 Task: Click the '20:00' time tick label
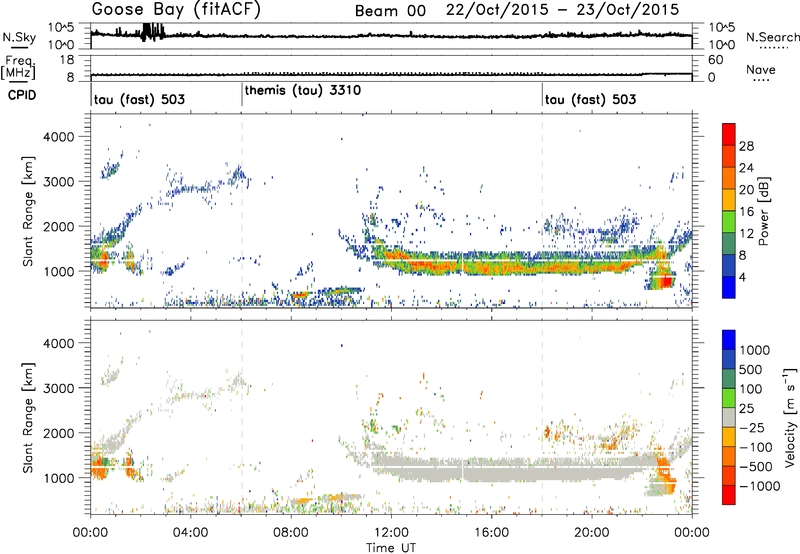click(591, 533)
